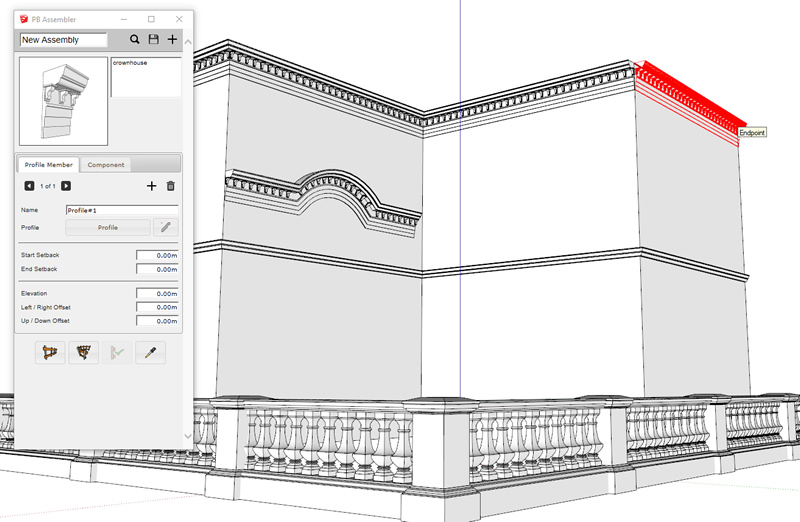800x522 pixels.
Task: Click the crown moulding preview thumbnail
Action: (63, 101)
